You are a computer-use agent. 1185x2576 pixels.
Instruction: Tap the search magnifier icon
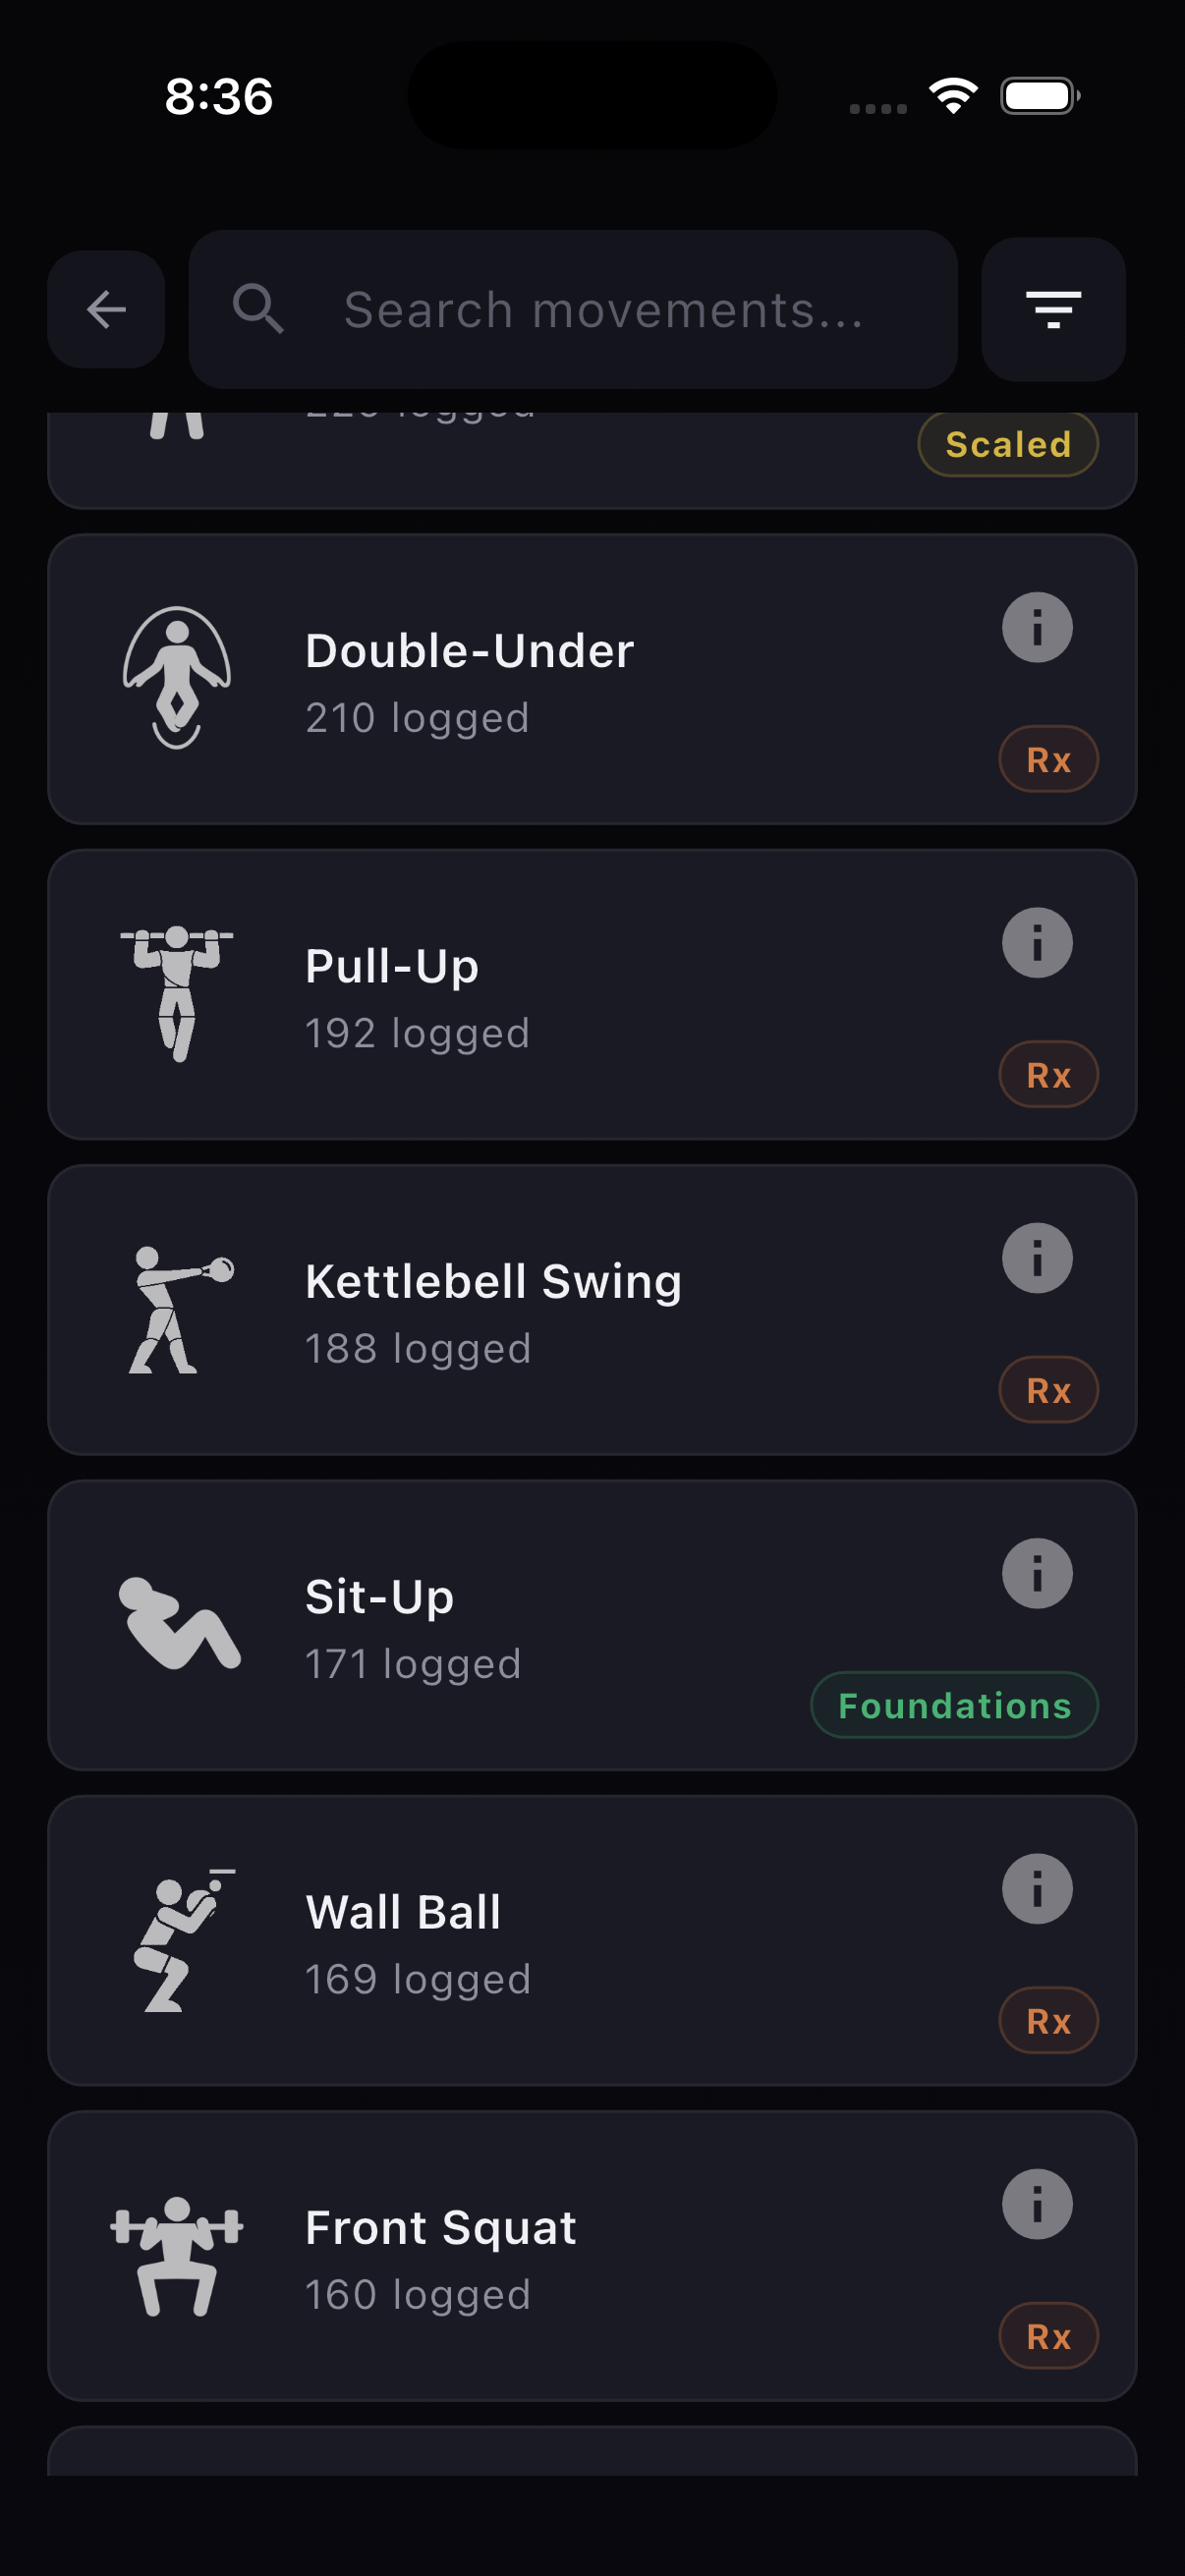click(258, 309)
